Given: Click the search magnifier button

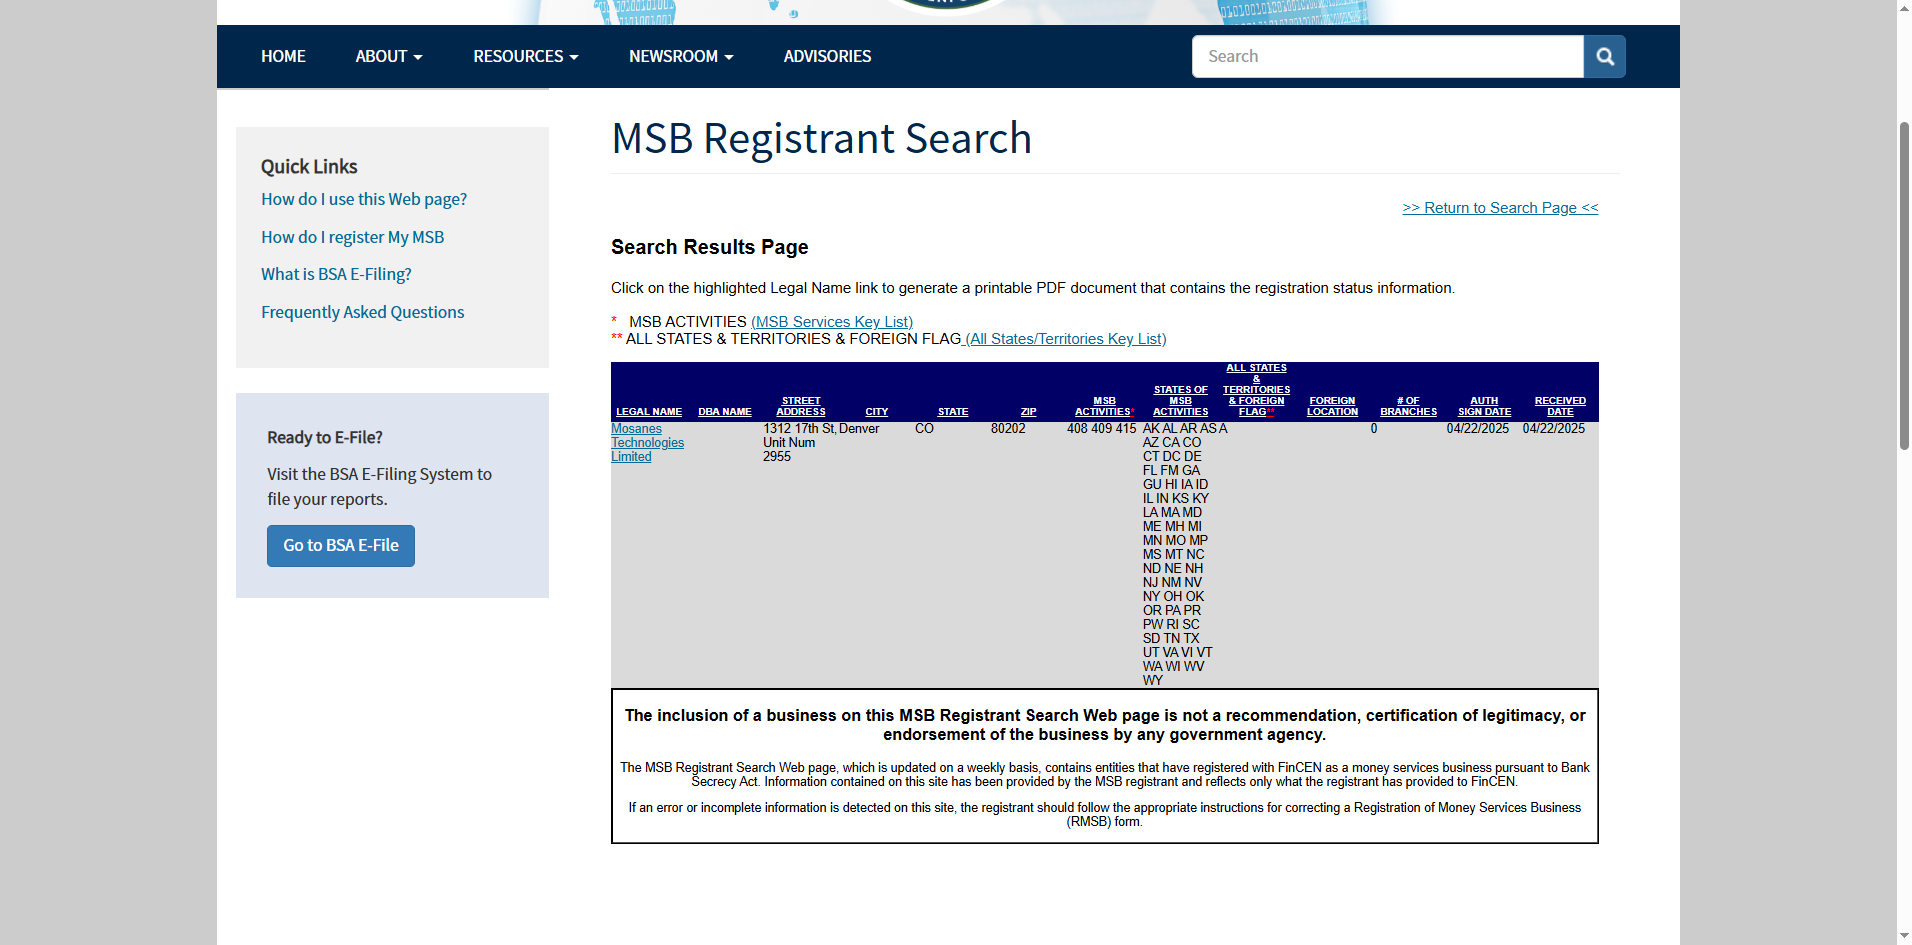Looking at the screenshot, I should pyautogui.click(x=1604, y=57).
